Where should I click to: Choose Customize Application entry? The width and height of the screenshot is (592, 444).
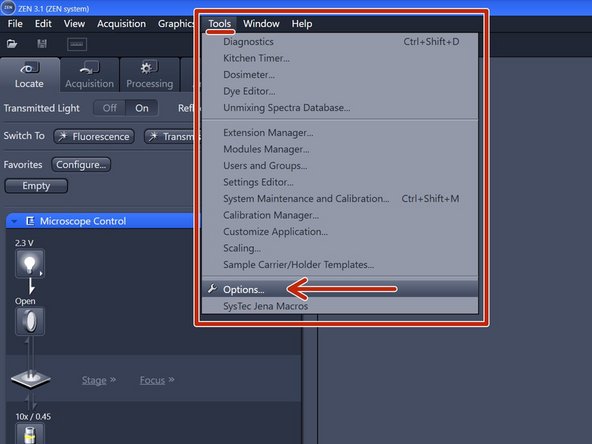click(340, 232)
